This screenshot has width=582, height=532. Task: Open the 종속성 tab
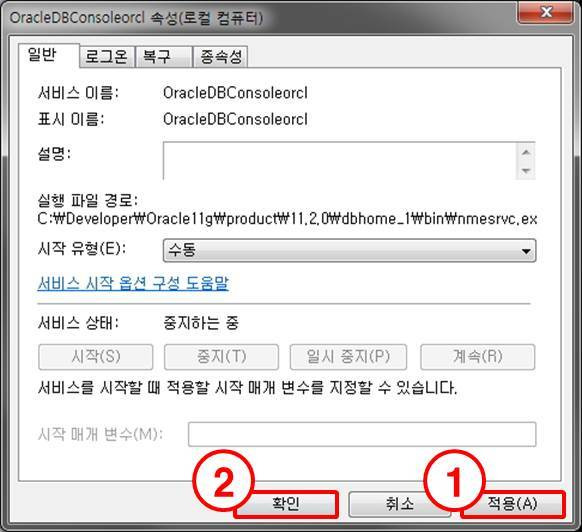[x=220, y=57]
